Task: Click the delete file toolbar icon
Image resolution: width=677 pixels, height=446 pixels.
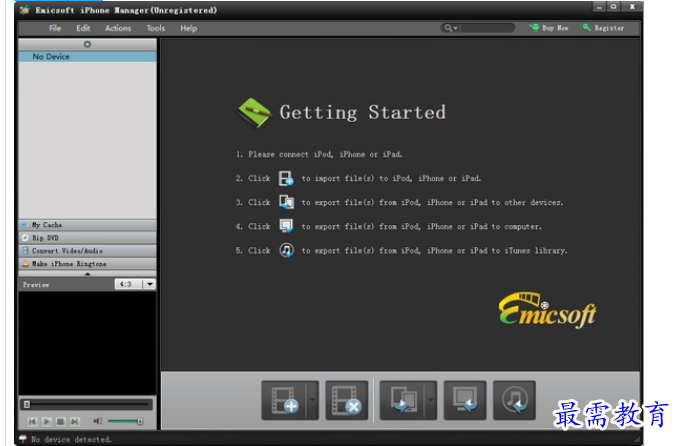Action: coord(347,400)
